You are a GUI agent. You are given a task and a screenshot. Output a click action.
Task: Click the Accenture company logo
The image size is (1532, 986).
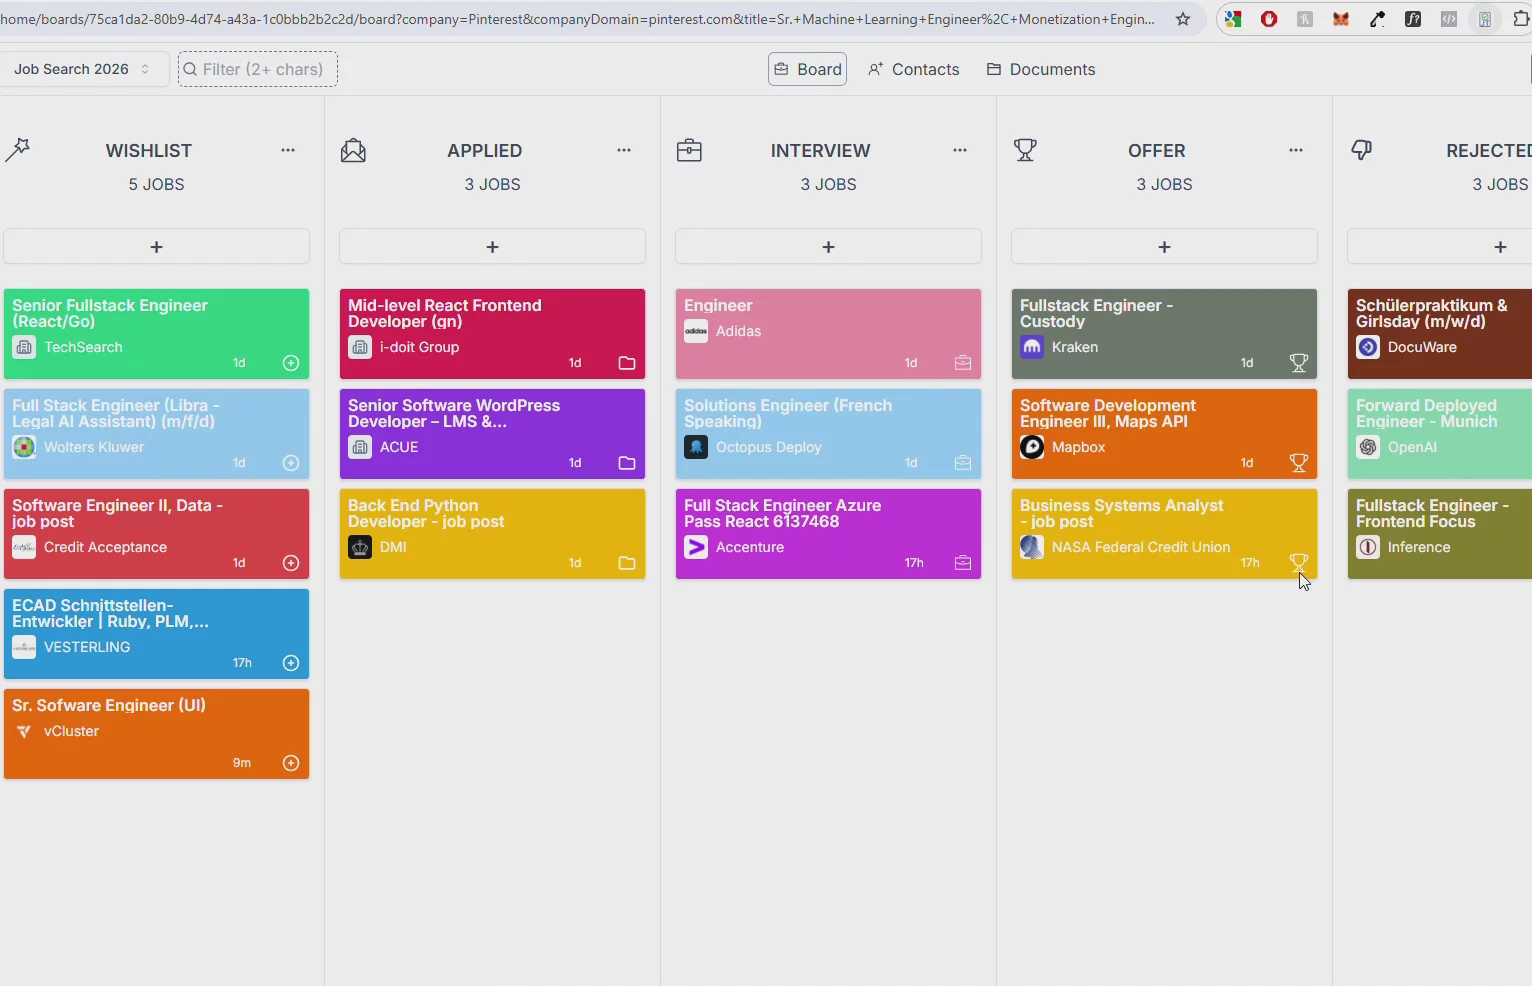(x=696, y=547)
